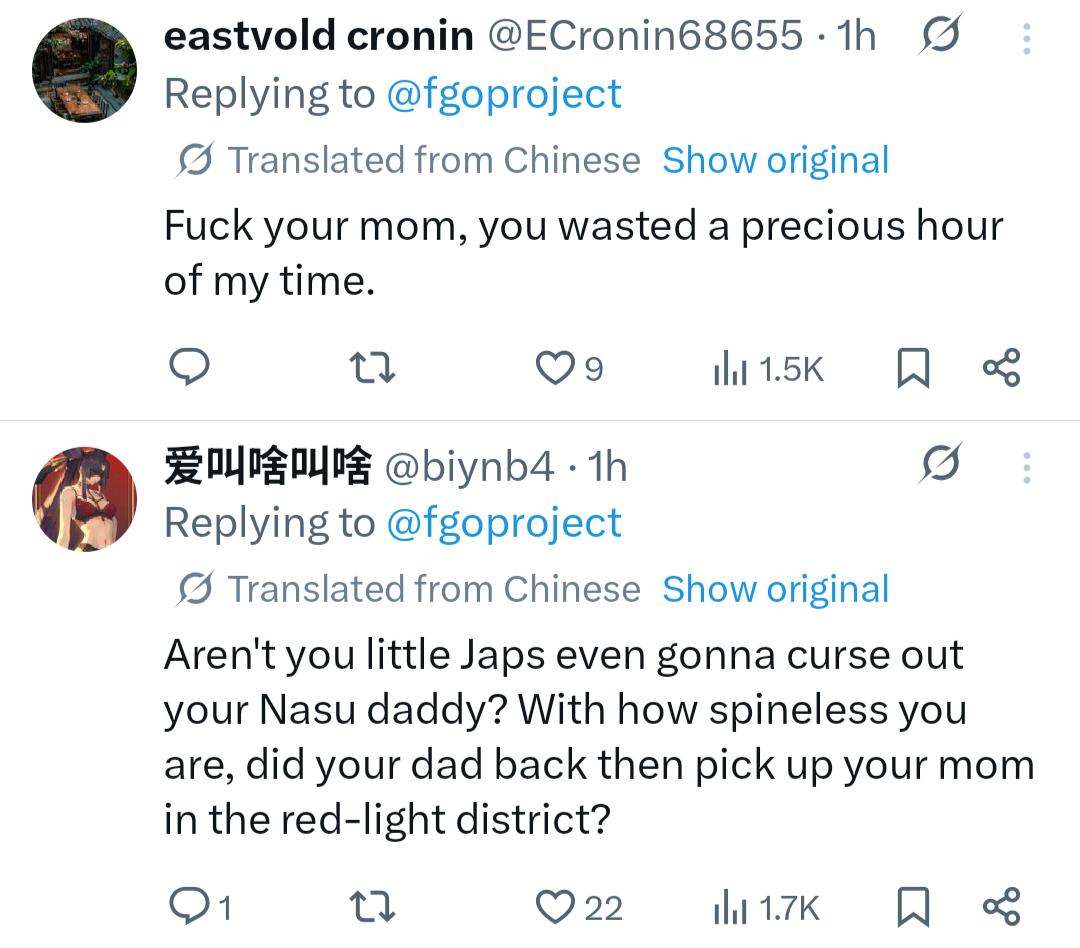Show original text of second tweet

pos(776,589)
